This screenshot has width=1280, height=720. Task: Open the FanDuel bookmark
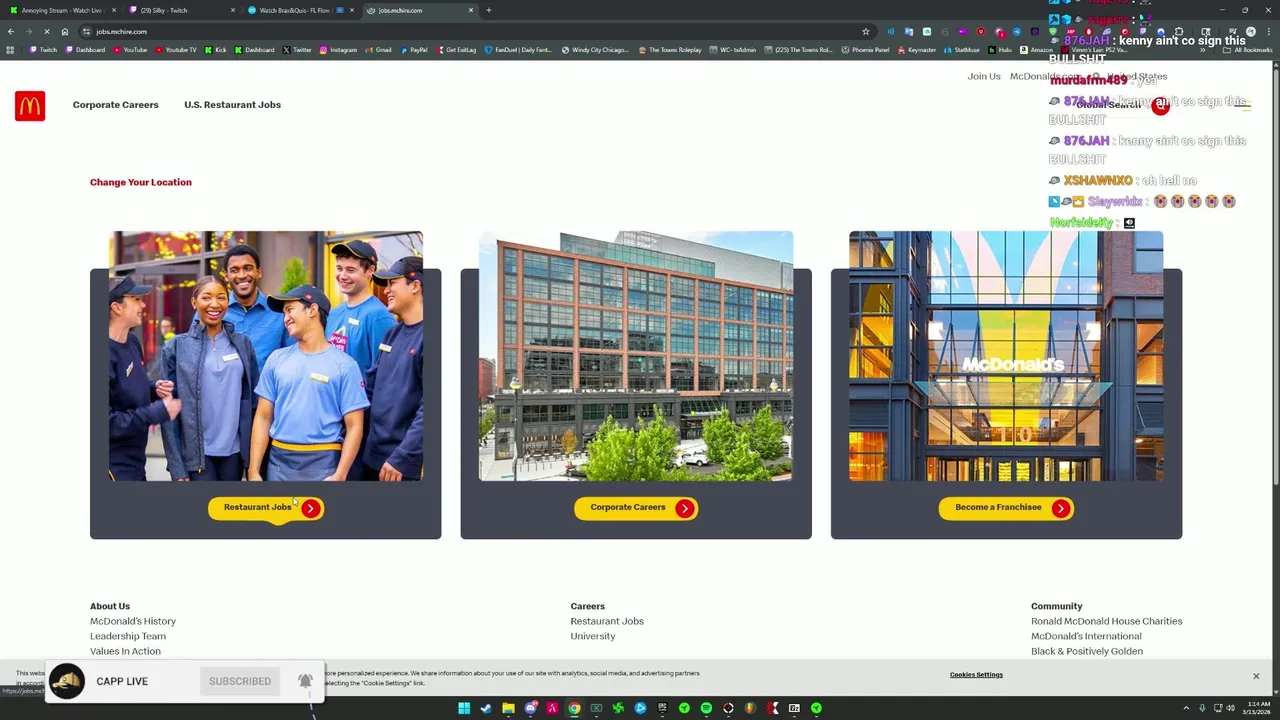tap(517, 50)
